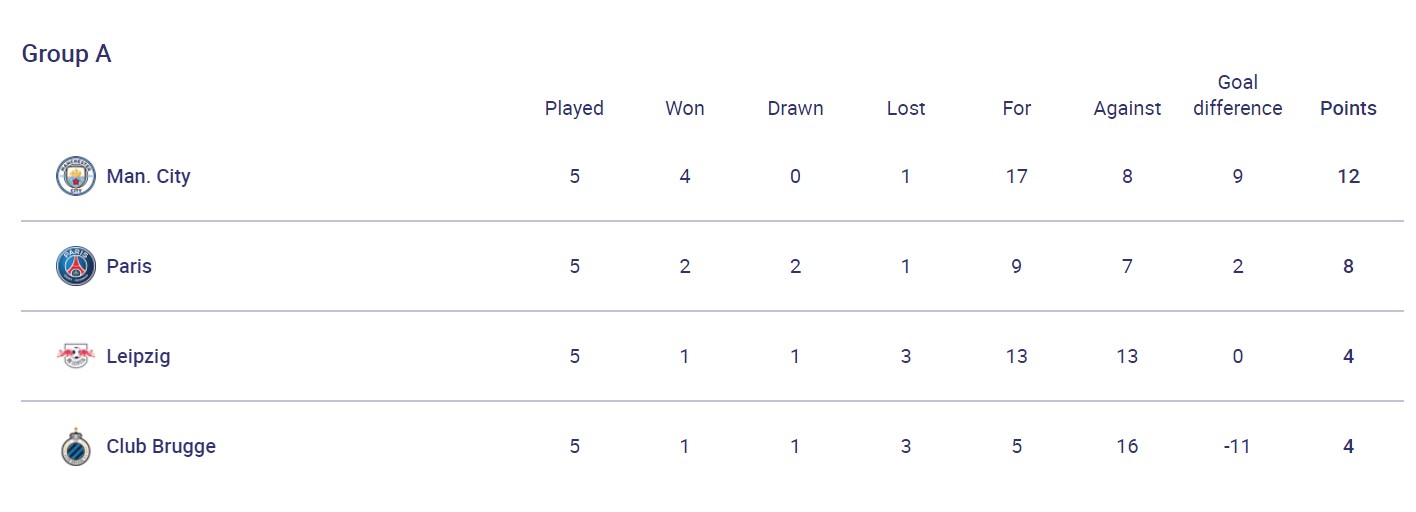The image size is (1416, 512).
Task: Click the Played column header
Action: pos(574,108)
